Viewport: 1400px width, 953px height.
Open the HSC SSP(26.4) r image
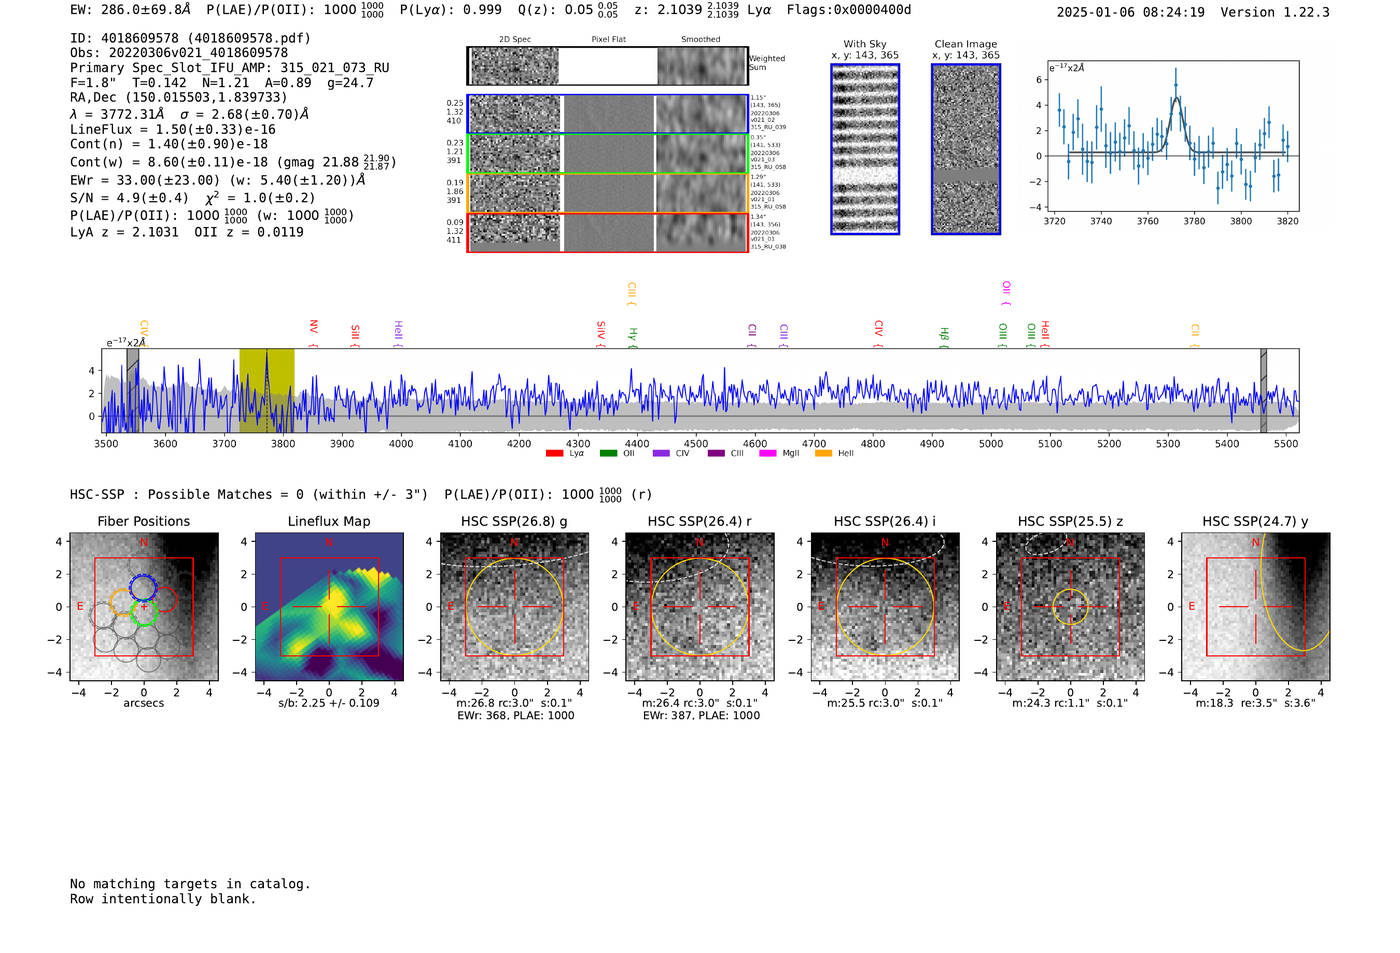pos(700,607)
